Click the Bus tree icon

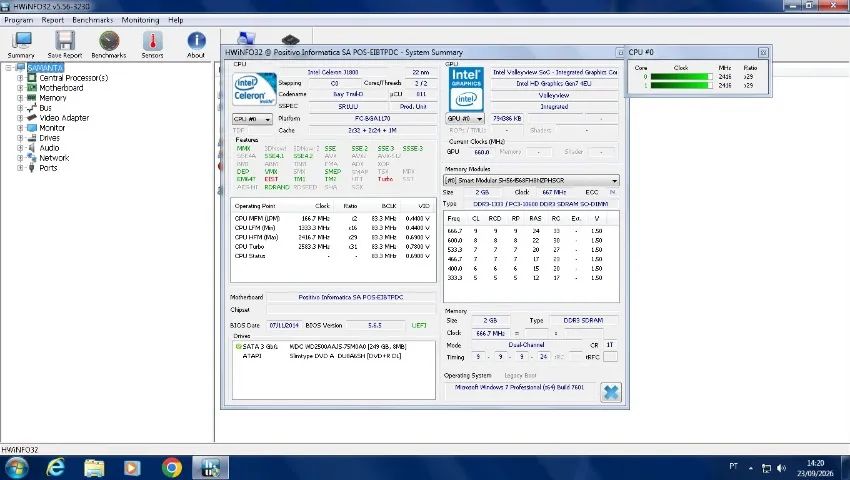point(32,107)
